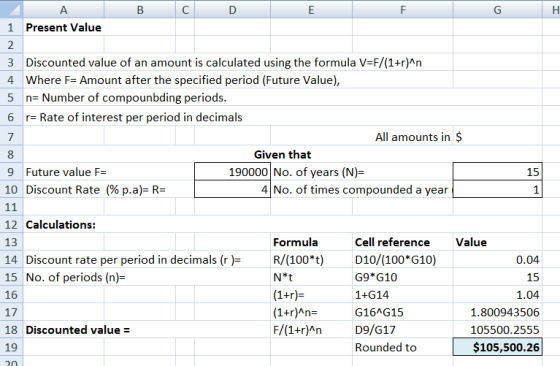This screenshot has height=366, width=560.
Task: Click 'Discount Rate (% p.a)= R=' label
Action: click(x=96, y=190)
